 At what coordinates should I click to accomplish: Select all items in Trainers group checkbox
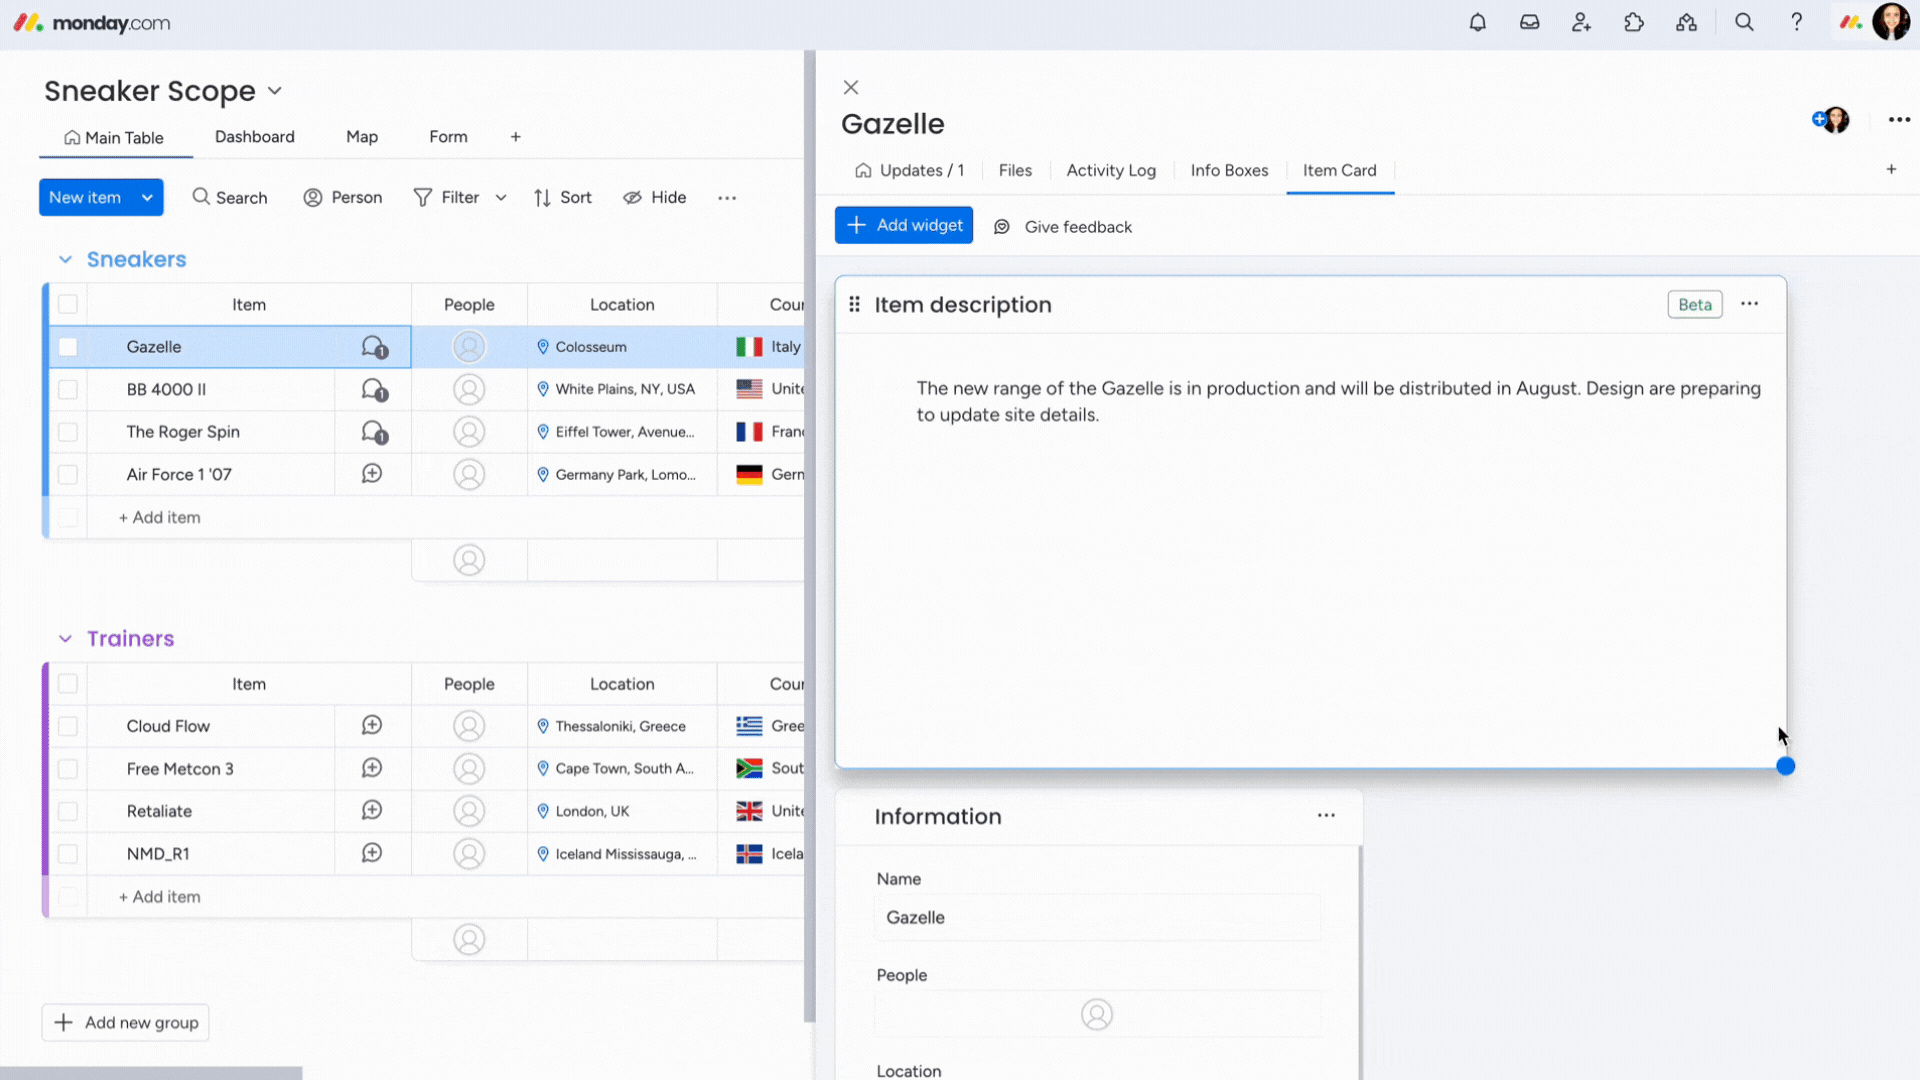pyautogui.click(x=68, y=684)
